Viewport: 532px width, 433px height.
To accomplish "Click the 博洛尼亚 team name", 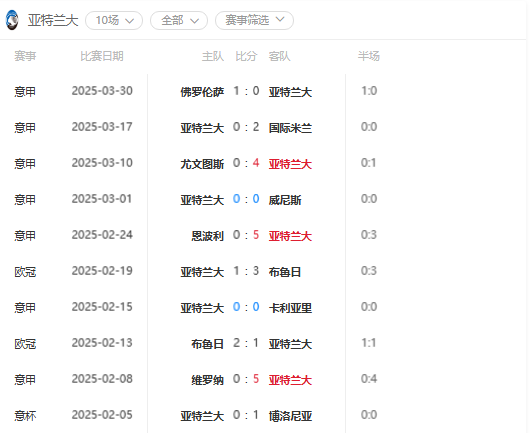I will tap(290, 416).
